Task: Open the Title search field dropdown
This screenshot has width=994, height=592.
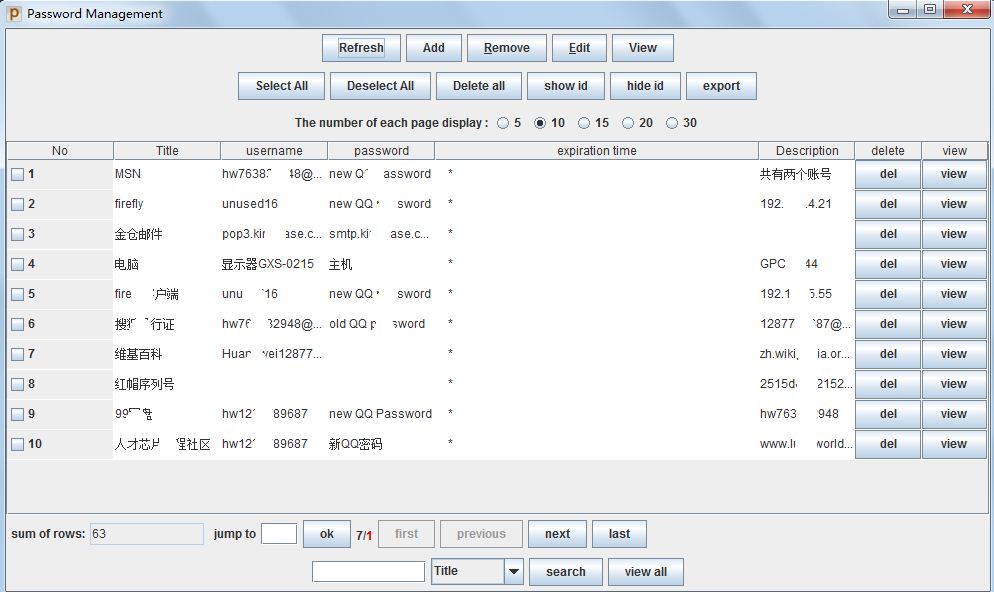Action: point(513,572)
